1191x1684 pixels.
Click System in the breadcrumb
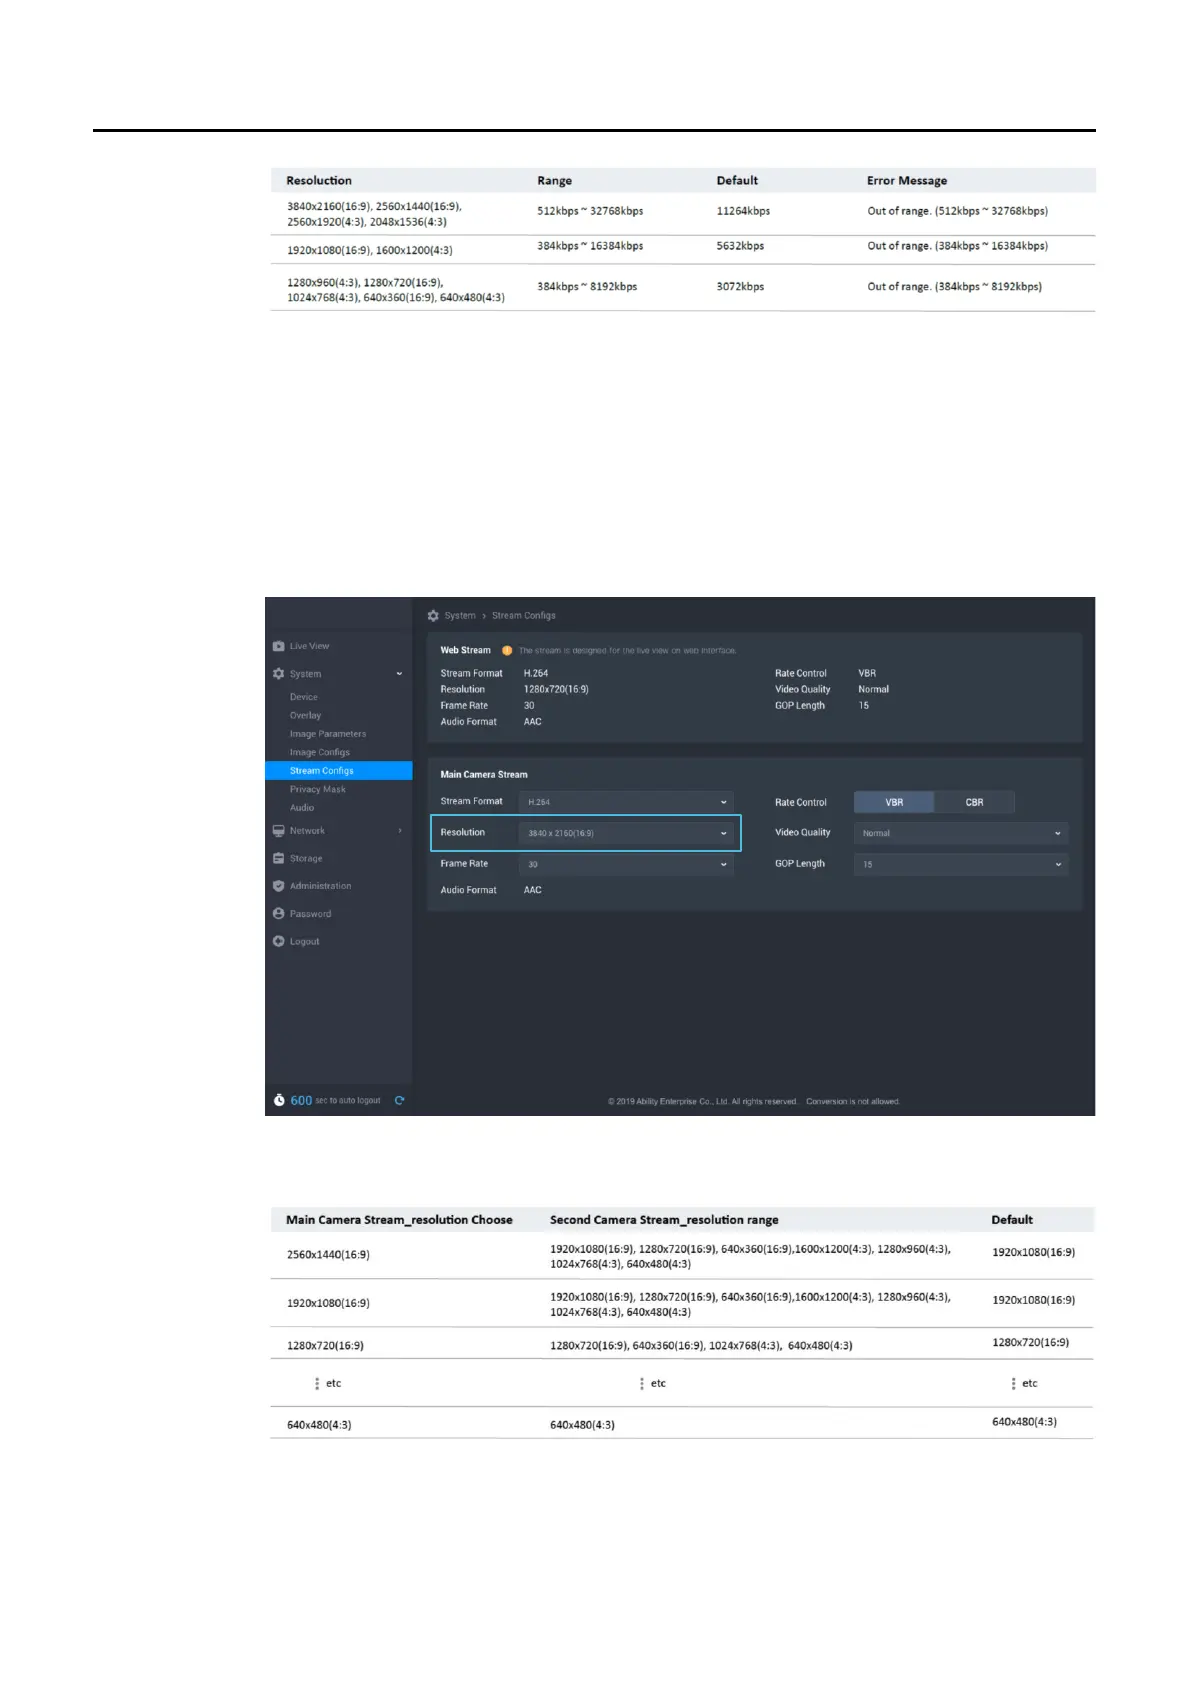pos(460,616)
